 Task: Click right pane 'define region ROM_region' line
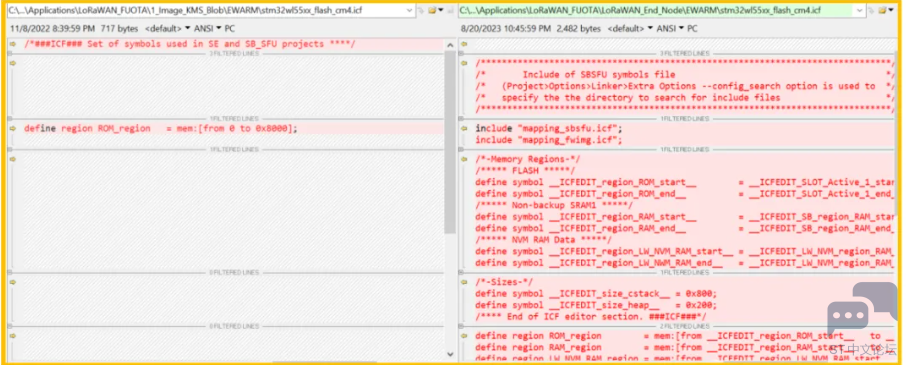[685, 336]
